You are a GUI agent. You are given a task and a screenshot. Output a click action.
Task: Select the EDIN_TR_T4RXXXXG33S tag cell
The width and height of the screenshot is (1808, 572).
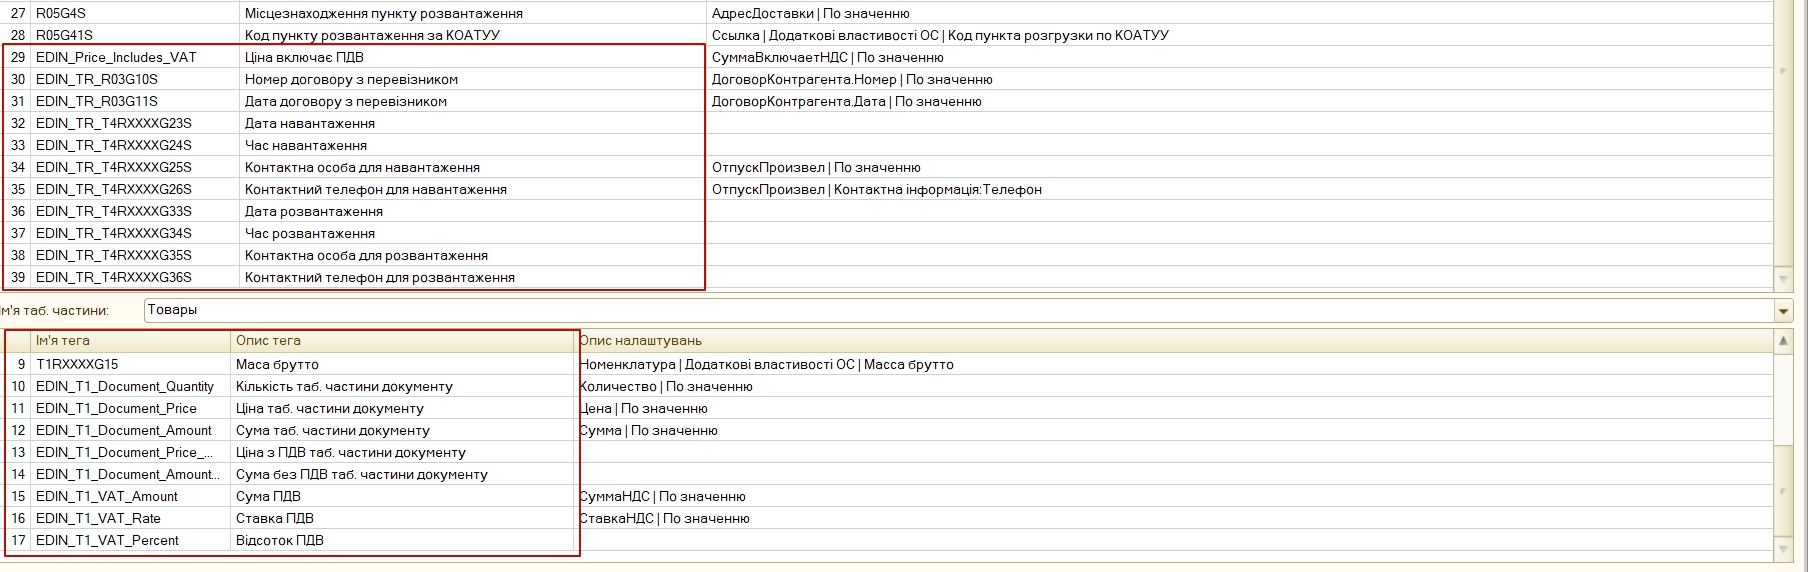[136, 211]
